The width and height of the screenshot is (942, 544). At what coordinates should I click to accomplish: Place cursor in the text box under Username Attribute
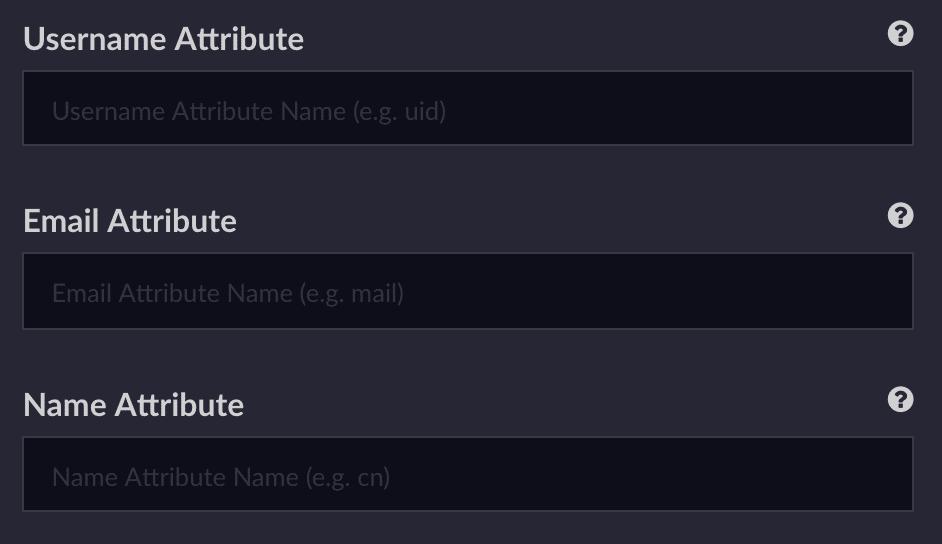468,109
